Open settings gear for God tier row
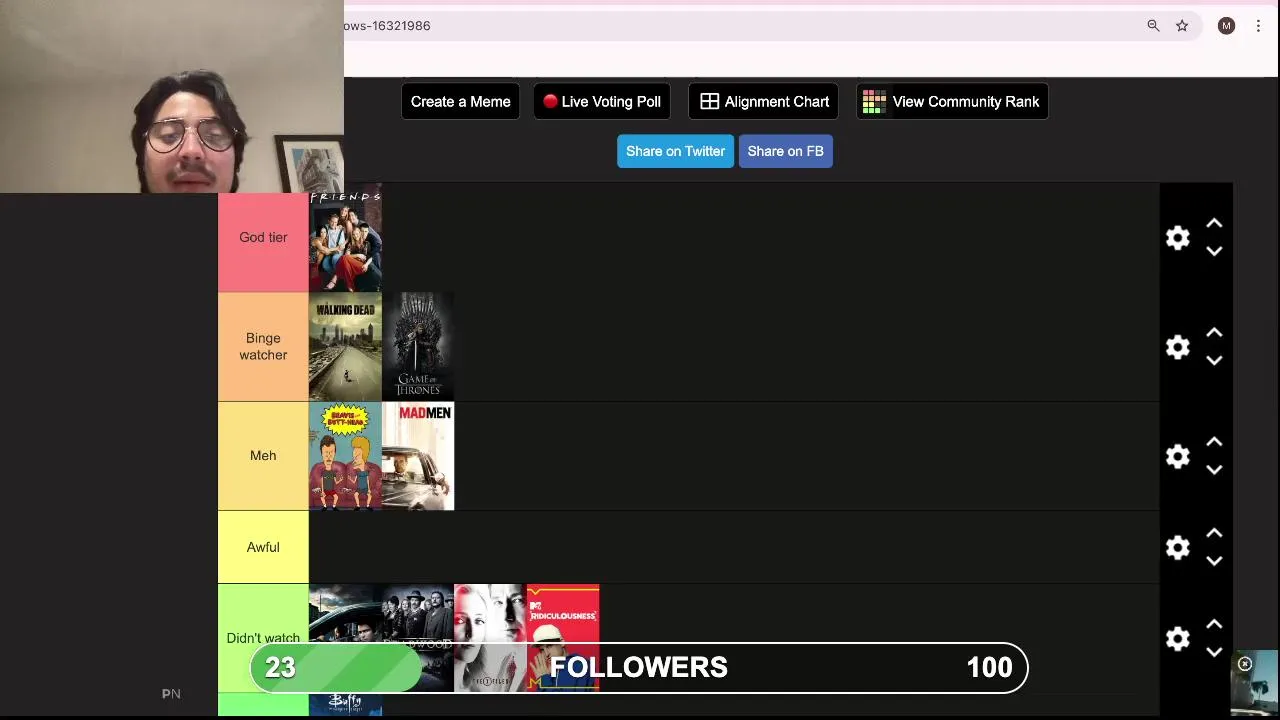The image size is (1280, 720). [x=1178, y=238]
